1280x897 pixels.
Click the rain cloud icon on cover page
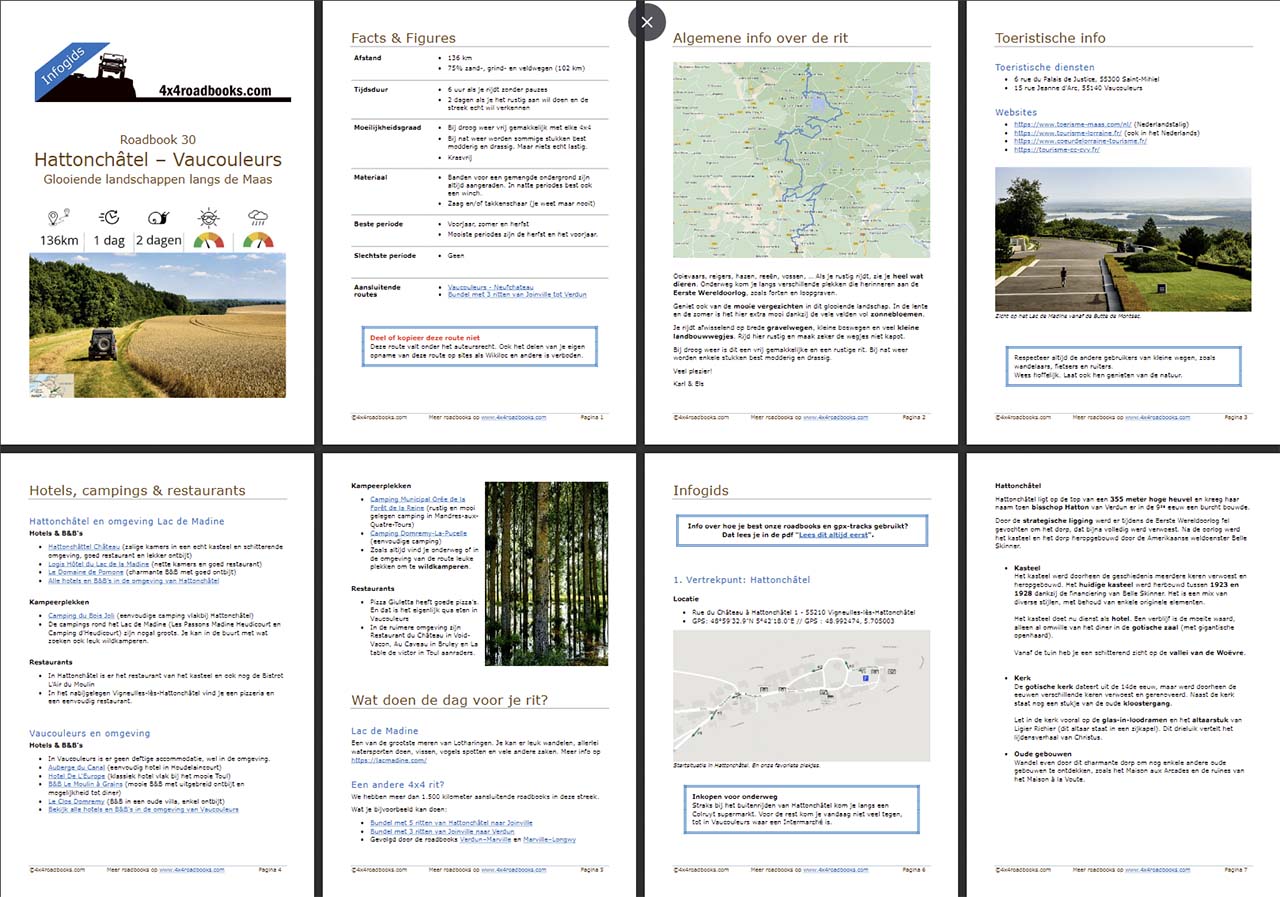[257, 217]
